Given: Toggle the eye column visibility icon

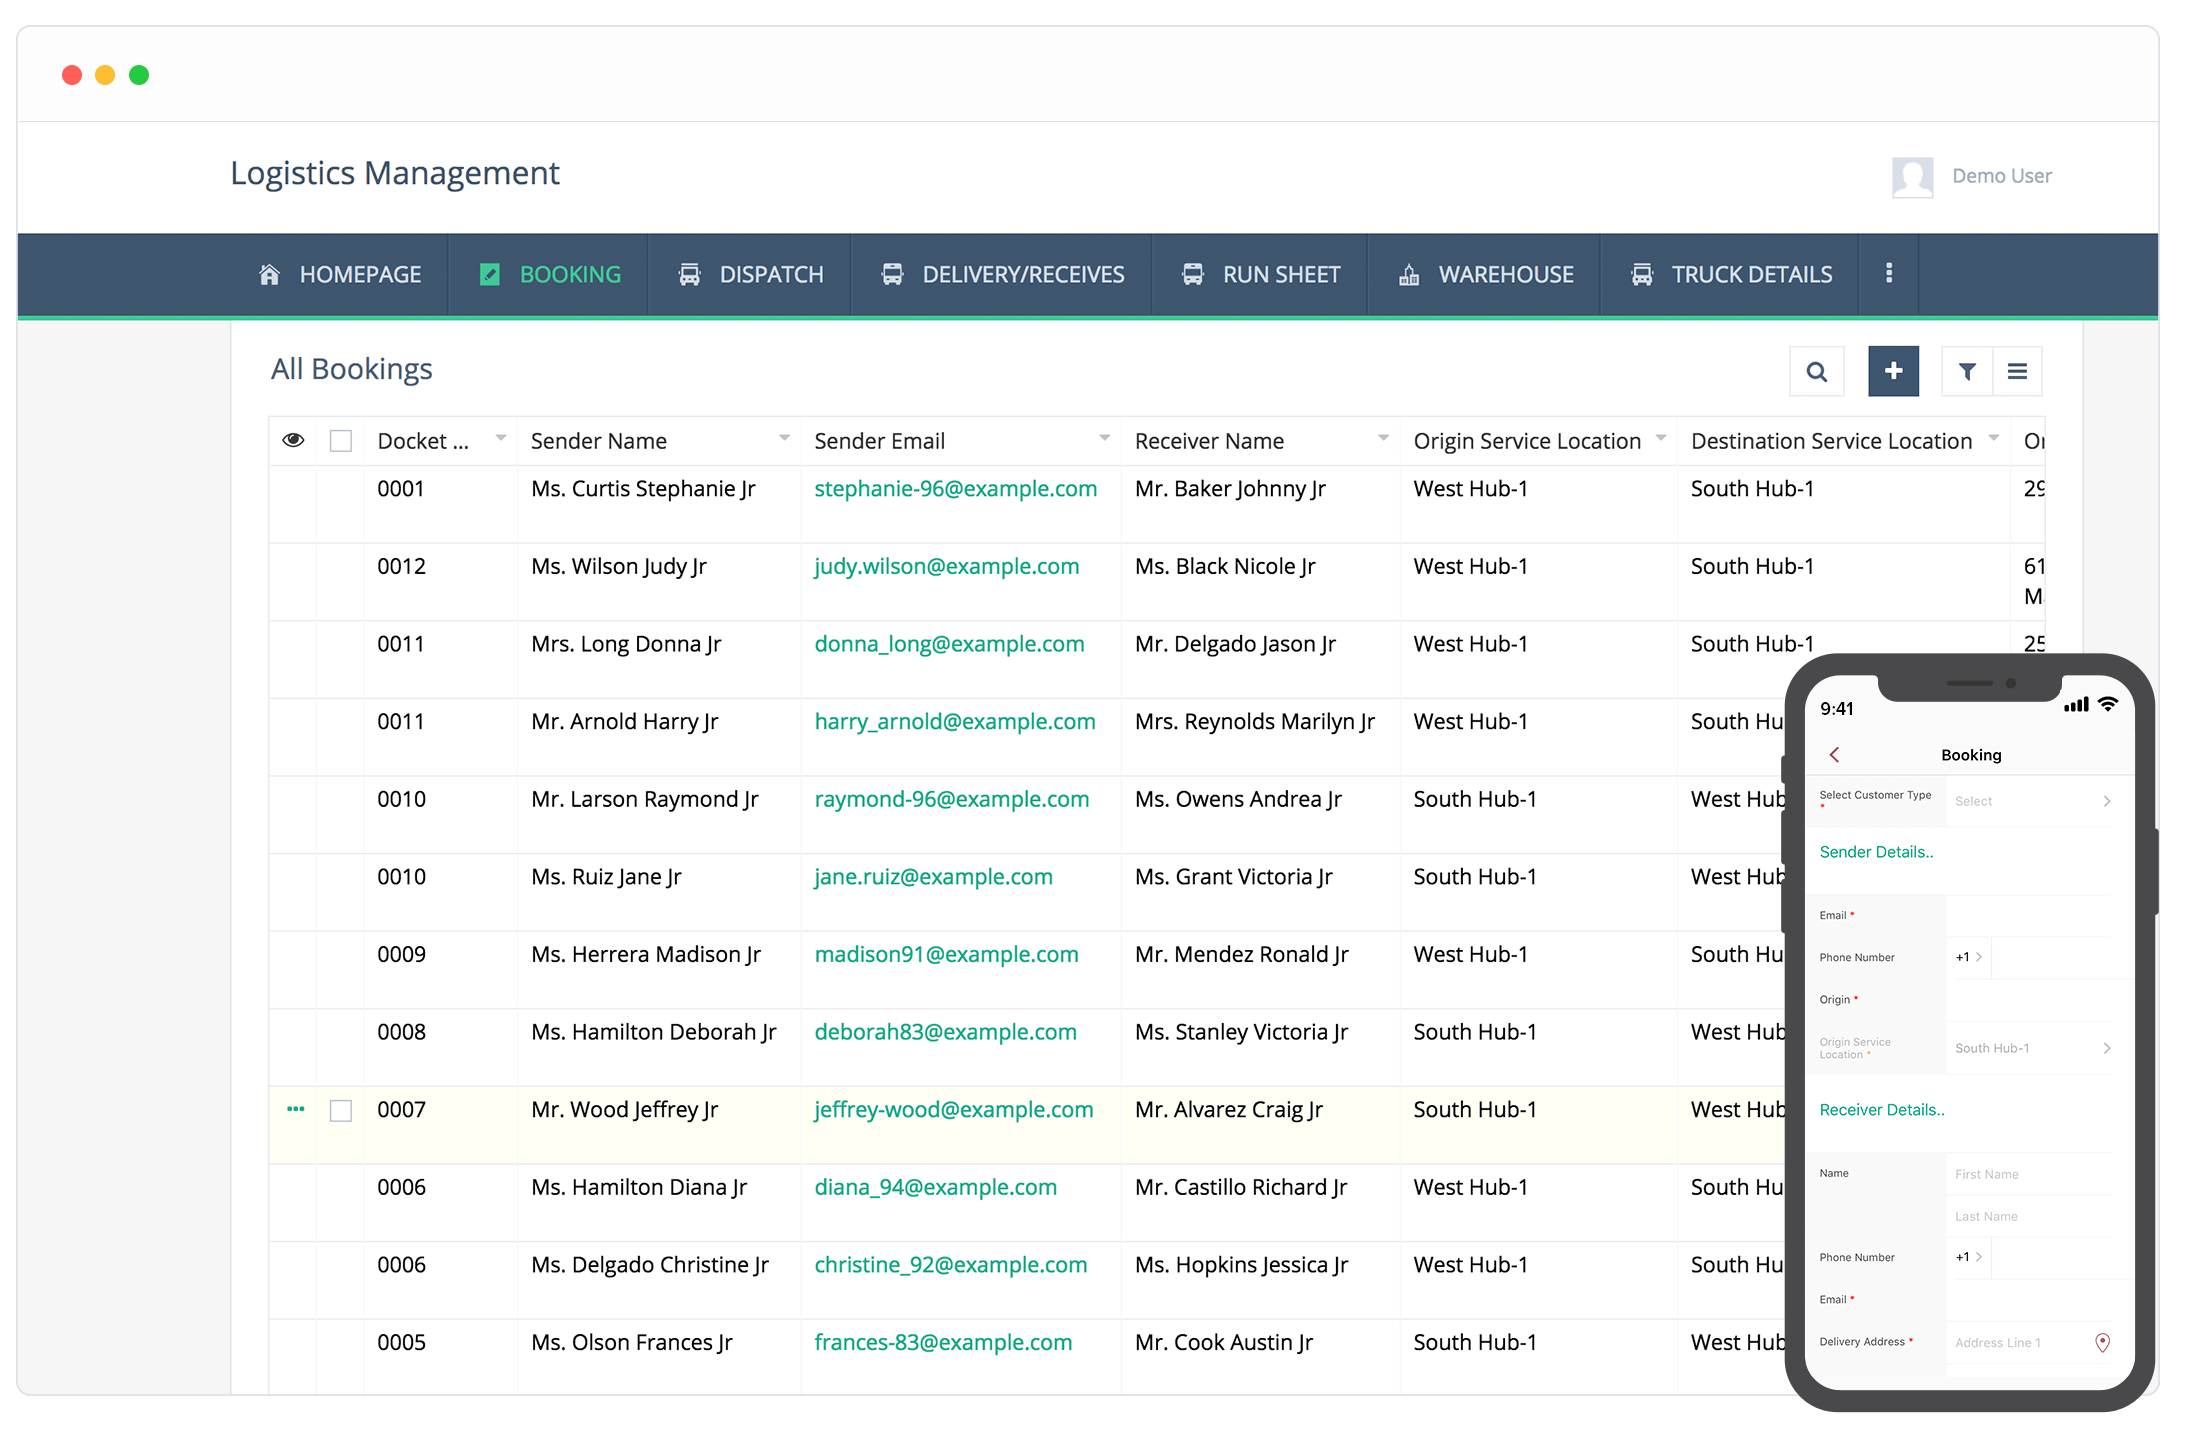Looking at the screenshot, I should pos(293,441).
